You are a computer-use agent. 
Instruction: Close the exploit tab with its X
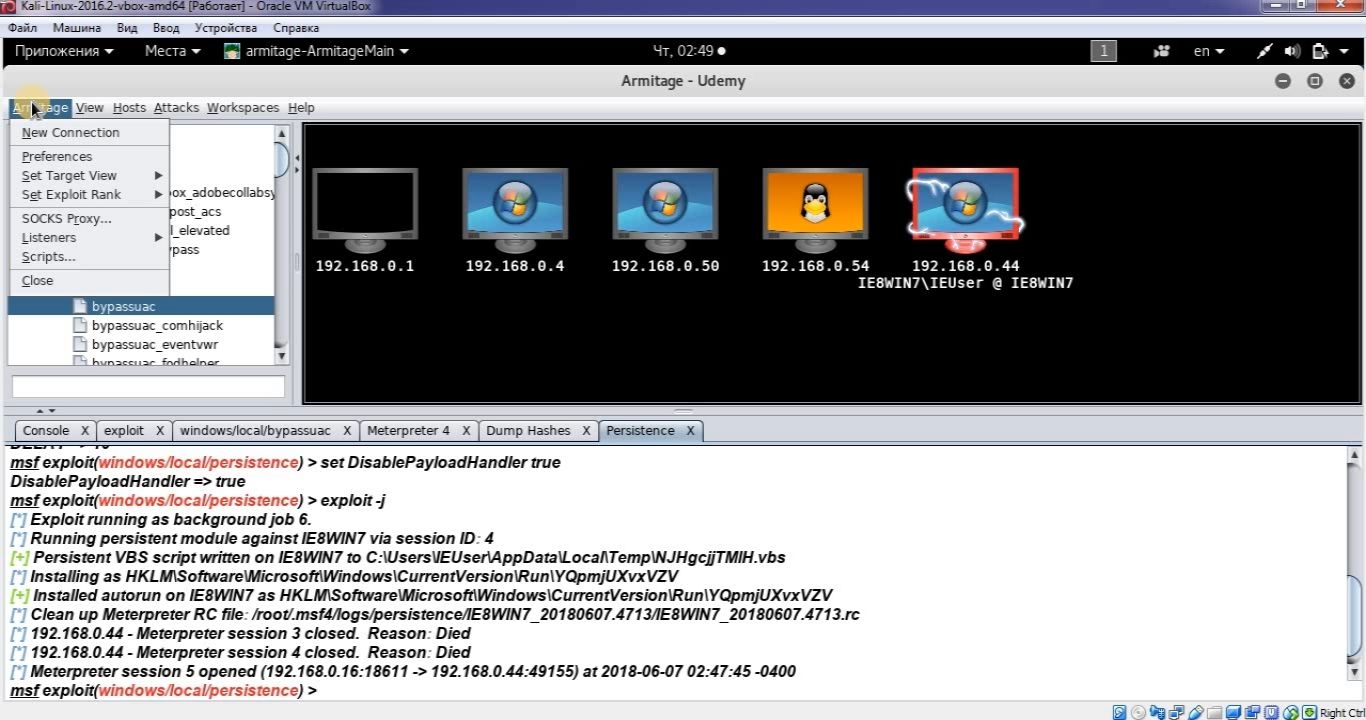159,431
